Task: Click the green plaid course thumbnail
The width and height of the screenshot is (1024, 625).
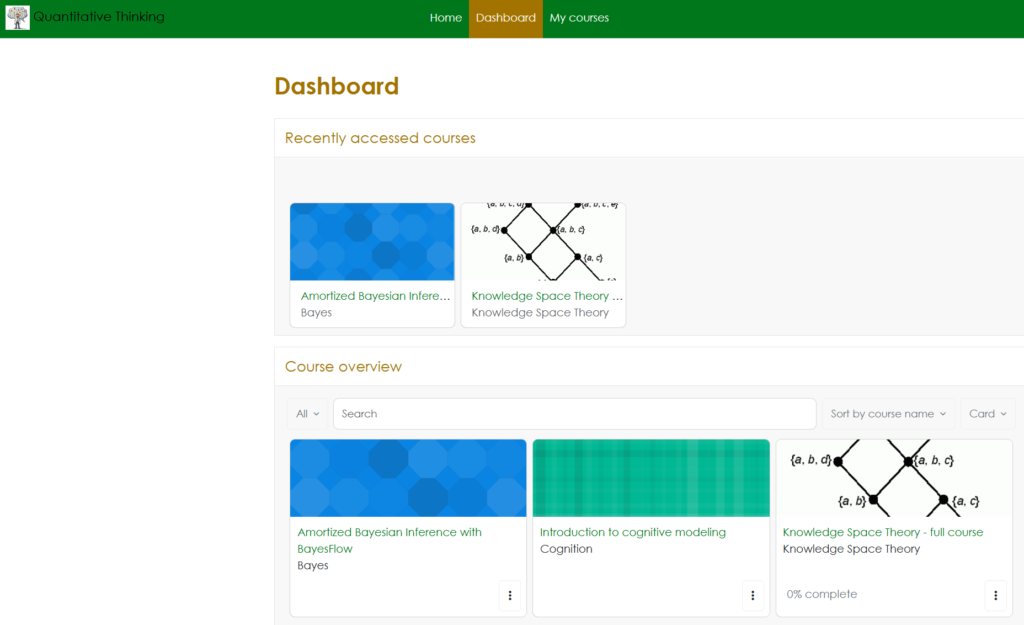Action: coord(651,478)
